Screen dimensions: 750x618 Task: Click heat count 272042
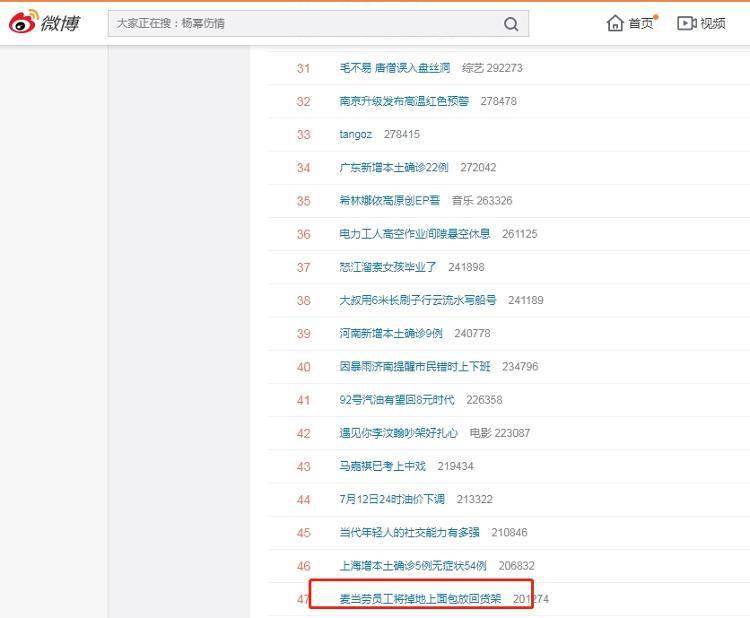point(478,167)
